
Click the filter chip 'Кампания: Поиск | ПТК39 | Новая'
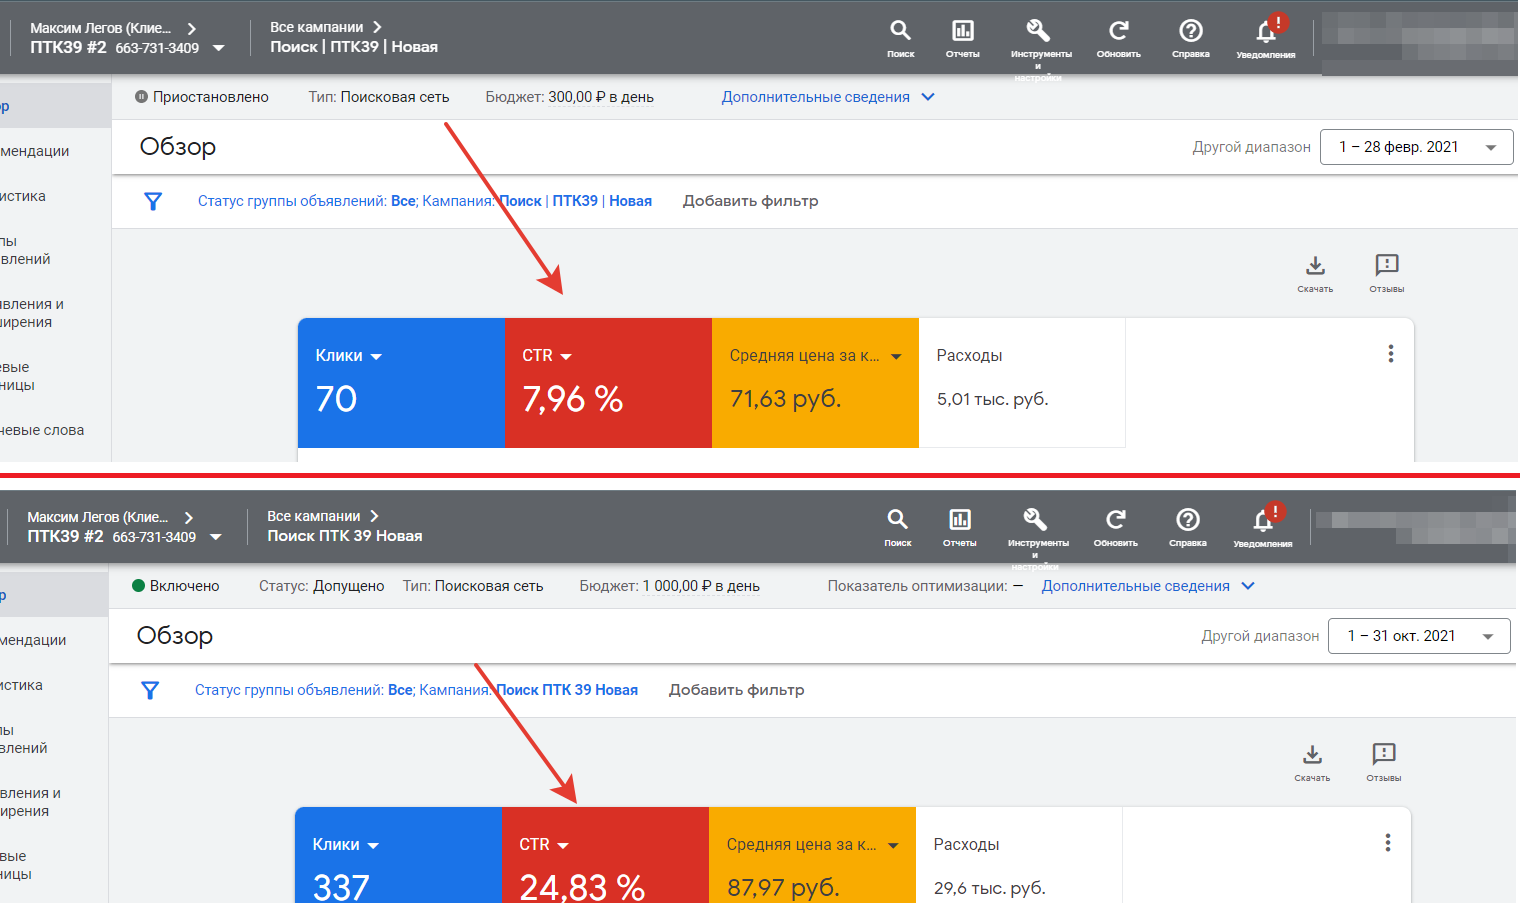pyautogui.click(x=537, y=201)
